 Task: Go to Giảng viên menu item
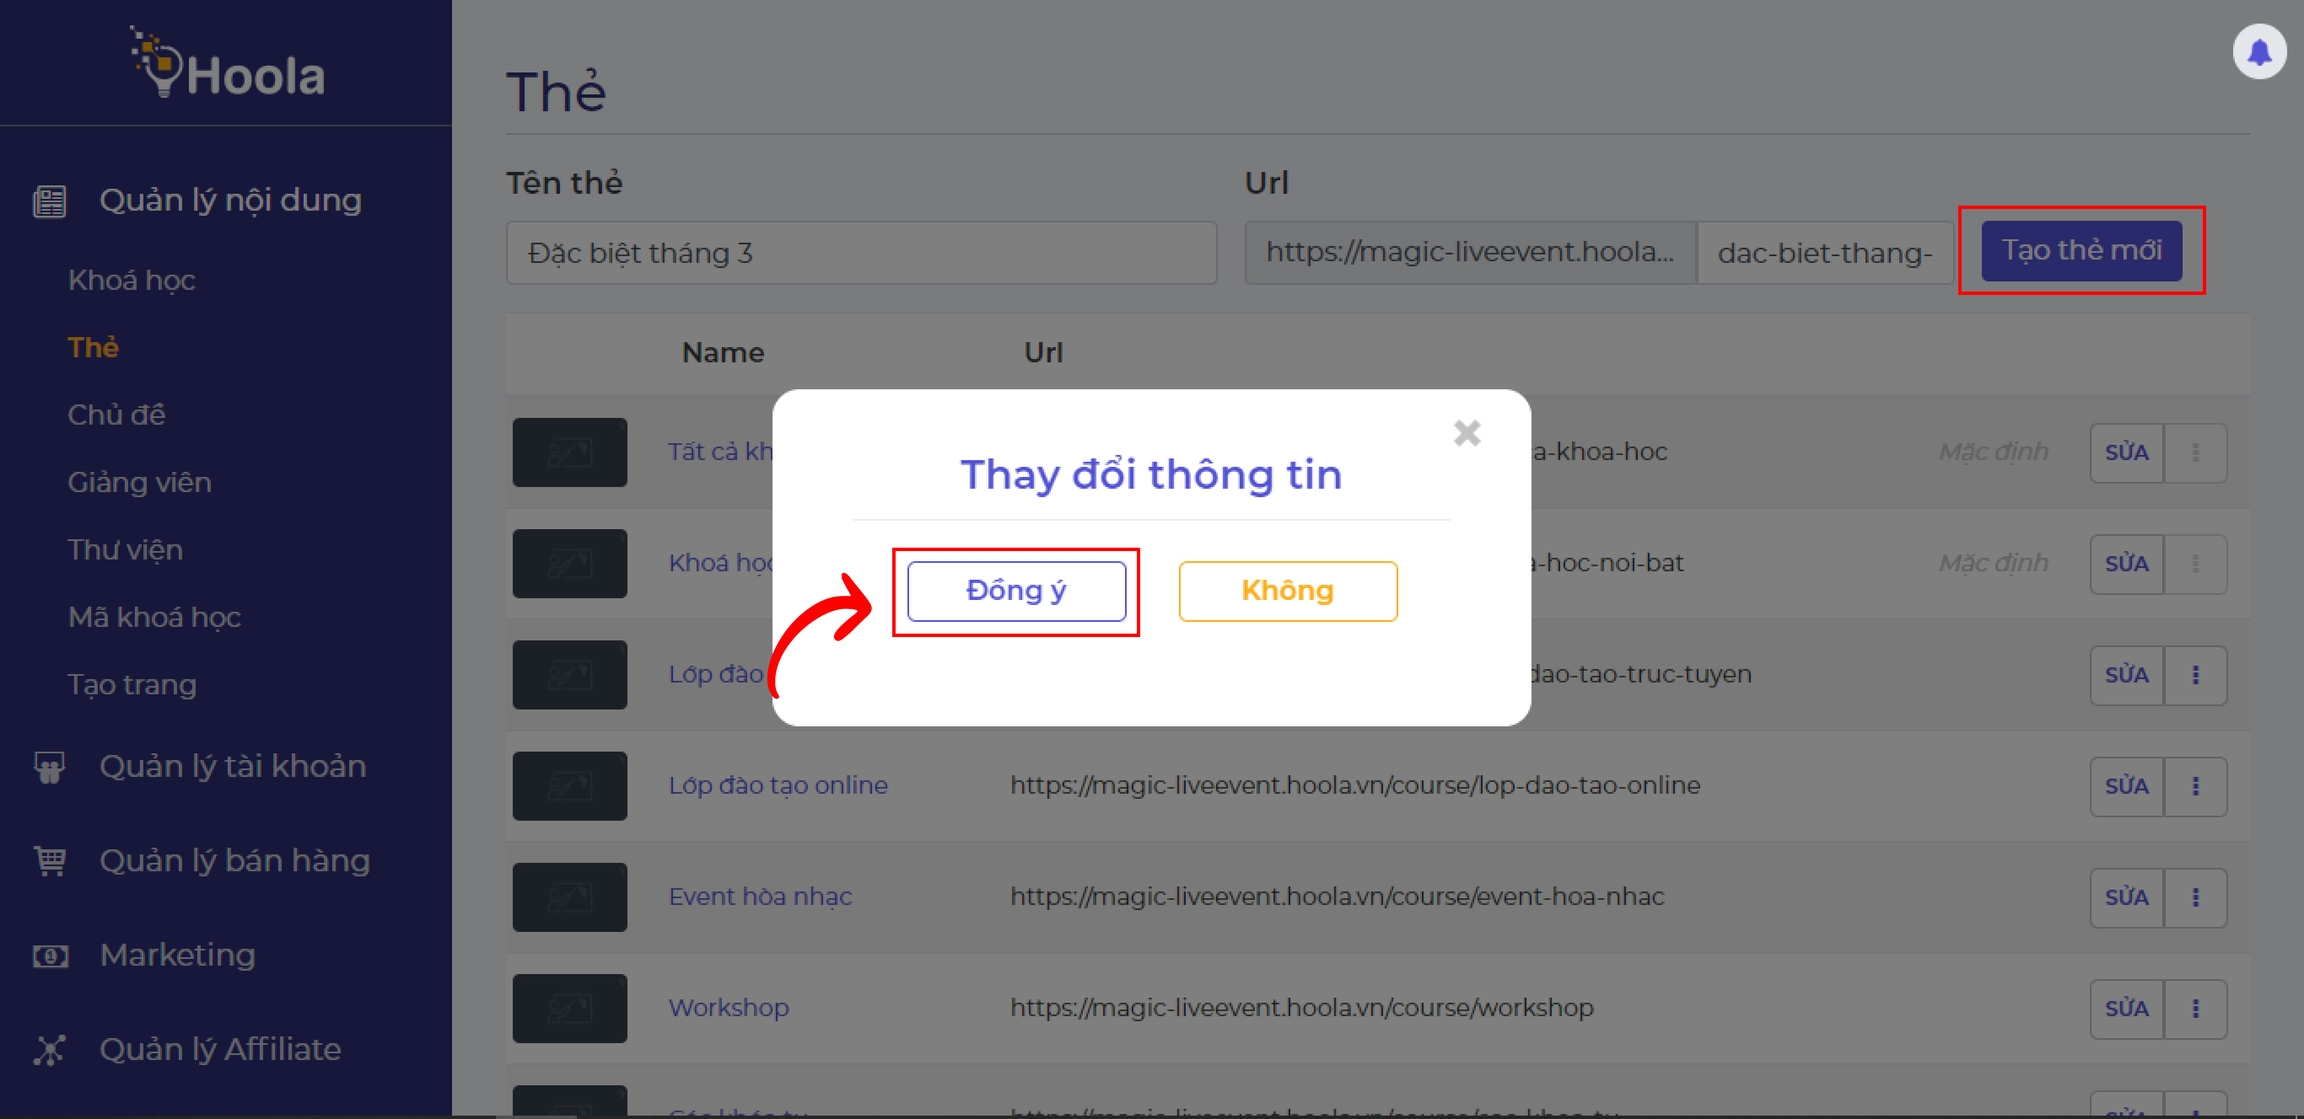139,482
